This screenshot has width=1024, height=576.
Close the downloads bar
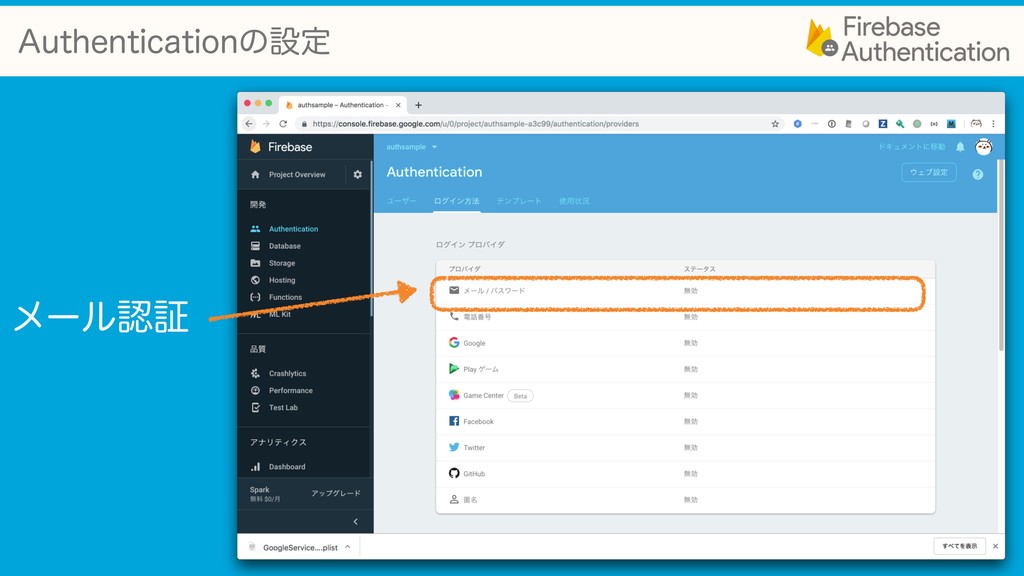click(995, 547)
